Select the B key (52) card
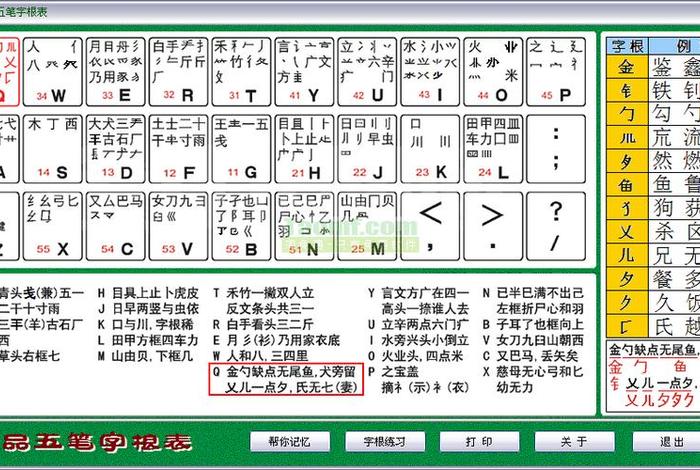The image size is (700, 470). click(x=242, y=226)
